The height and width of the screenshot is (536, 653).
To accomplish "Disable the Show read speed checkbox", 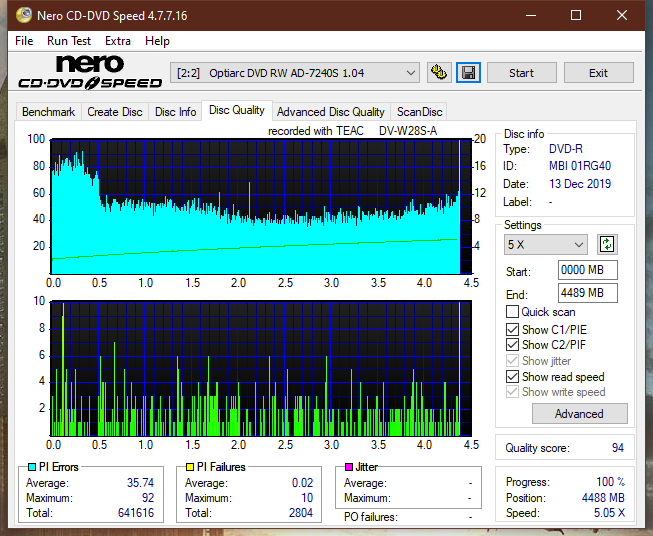I will point(512,376).
